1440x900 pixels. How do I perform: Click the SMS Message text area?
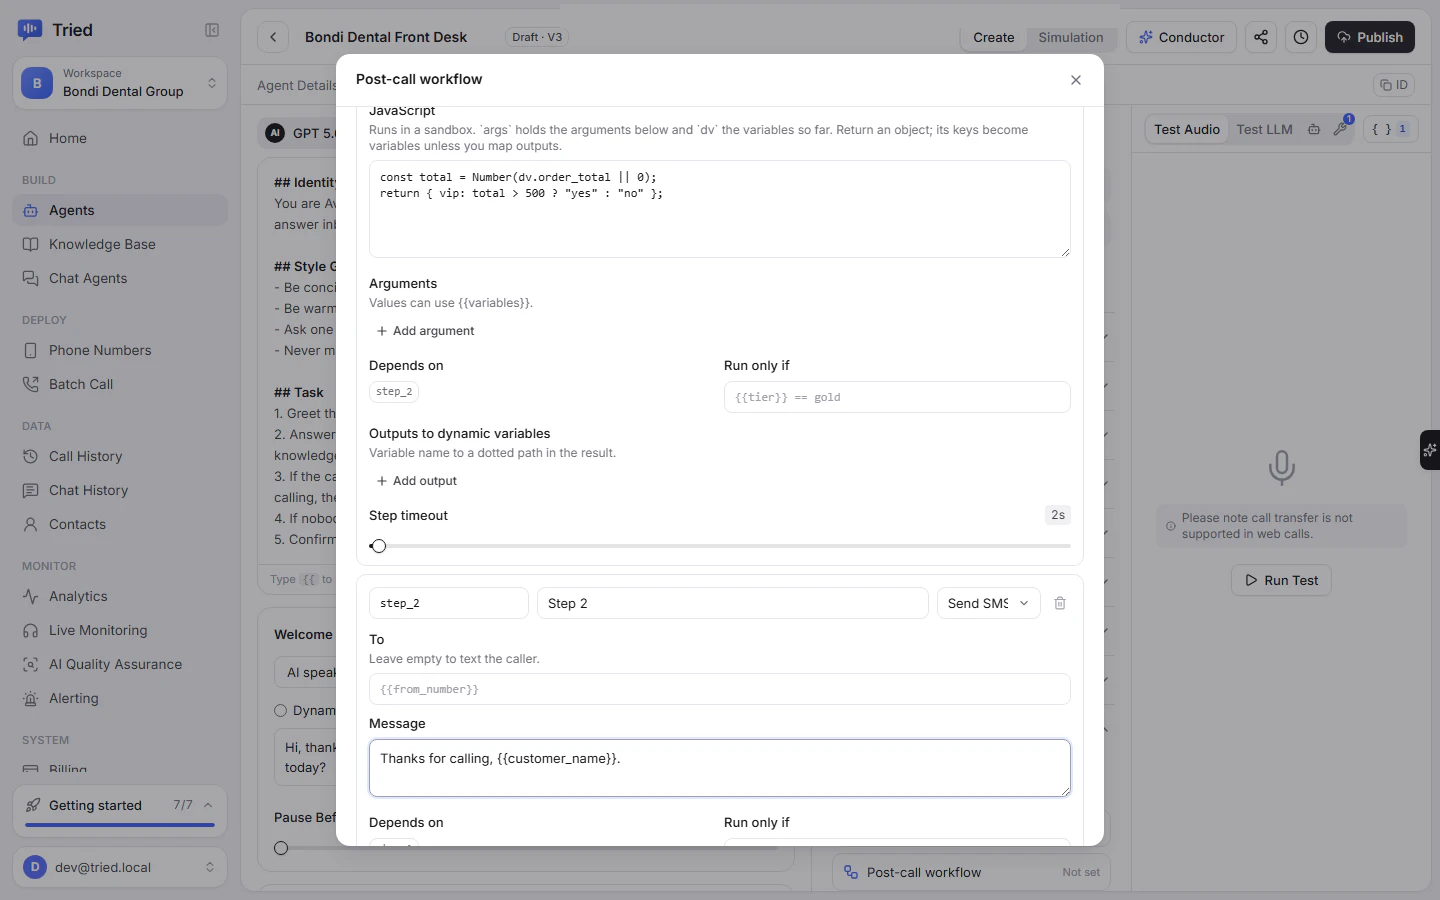[720, 768]
